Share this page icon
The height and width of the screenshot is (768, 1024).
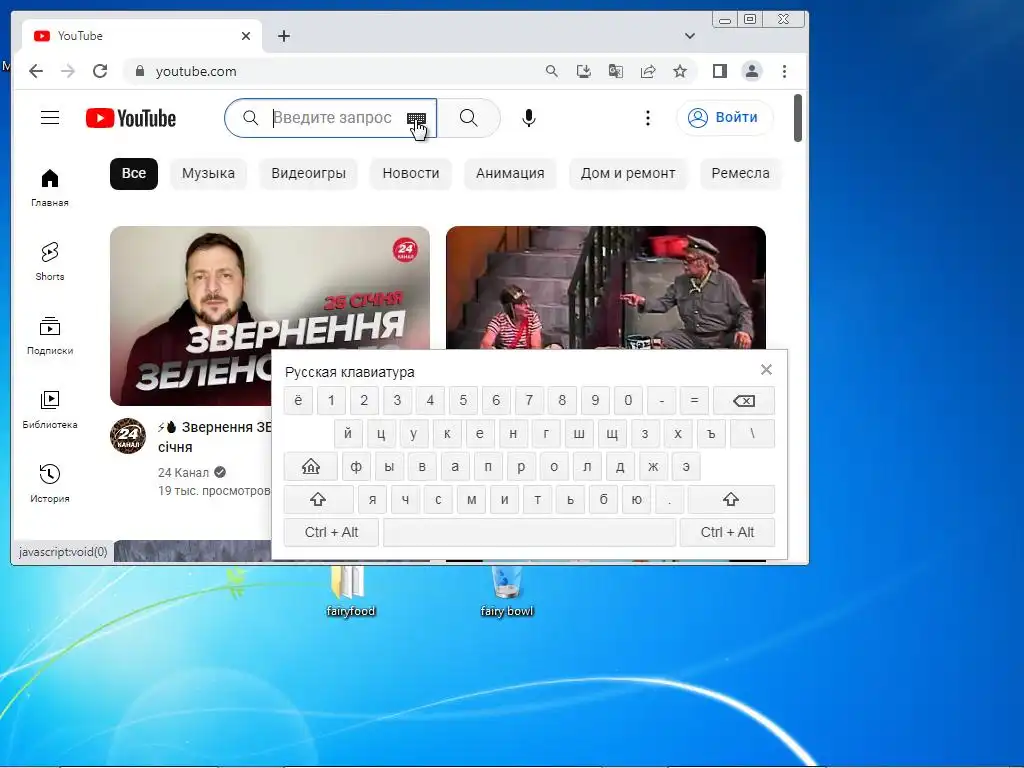[648, 71]
